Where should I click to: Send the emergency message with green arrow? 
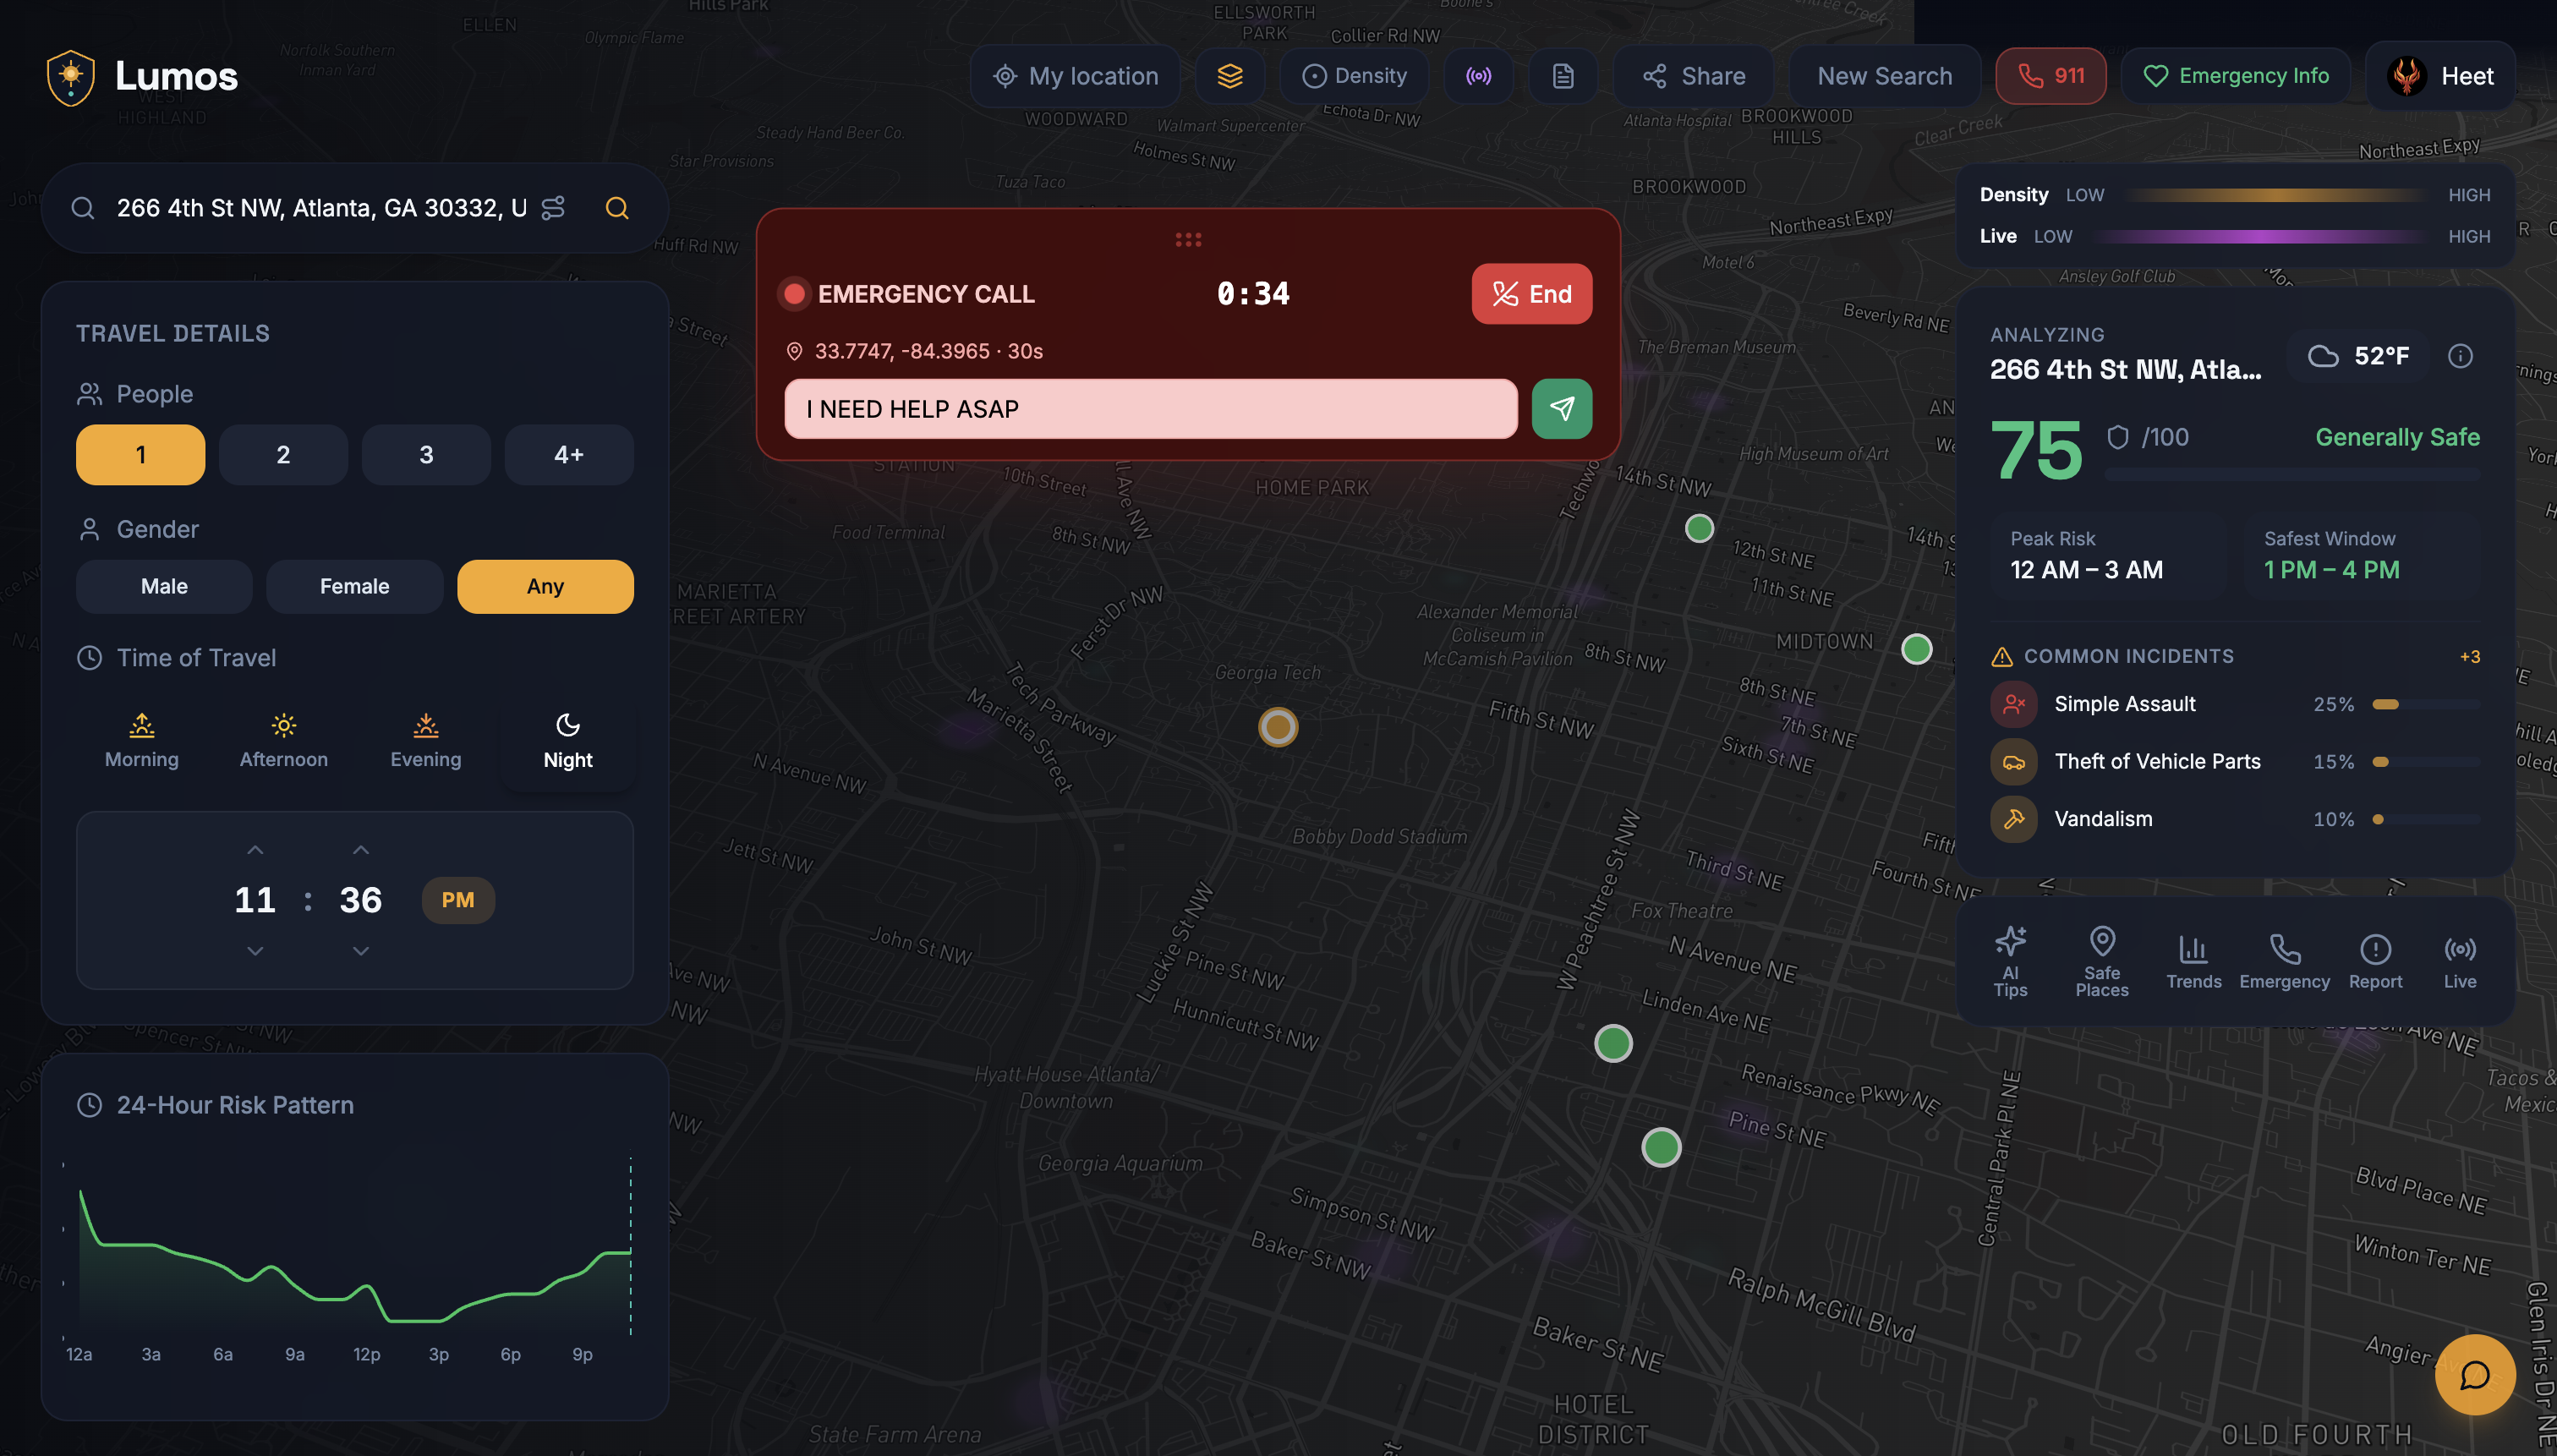(x=1561, y=408)
